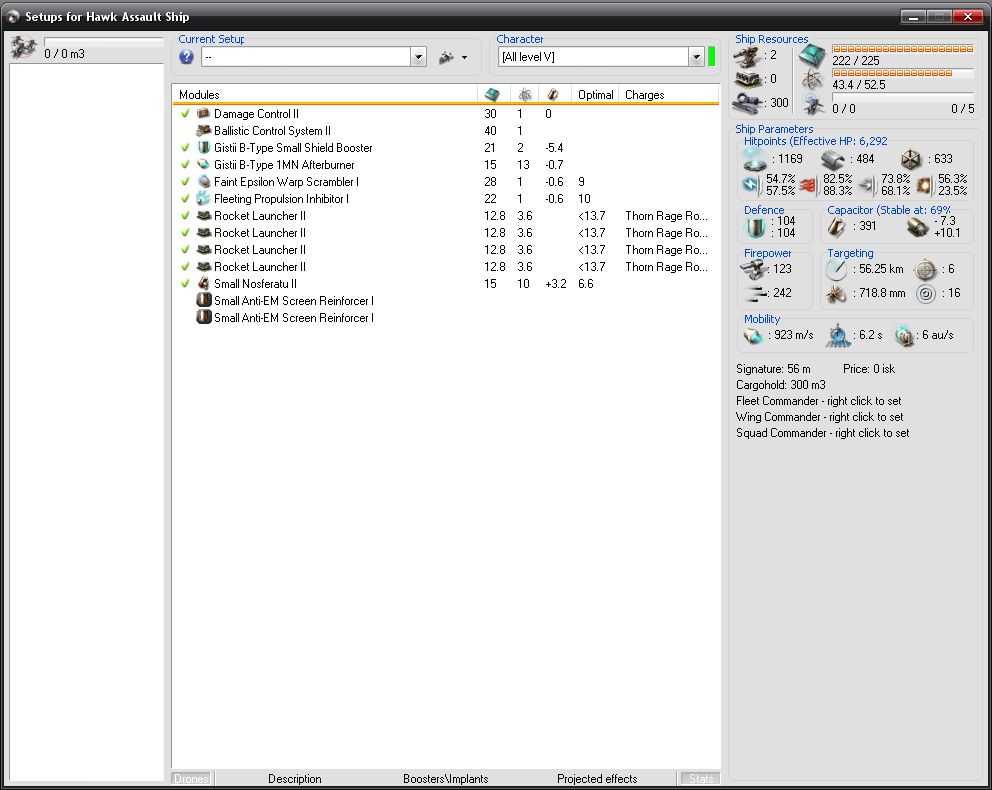Toggle the first Rocket Launcher II checkmark
This screenshot has height=790, width=992.
coord(185,216)
